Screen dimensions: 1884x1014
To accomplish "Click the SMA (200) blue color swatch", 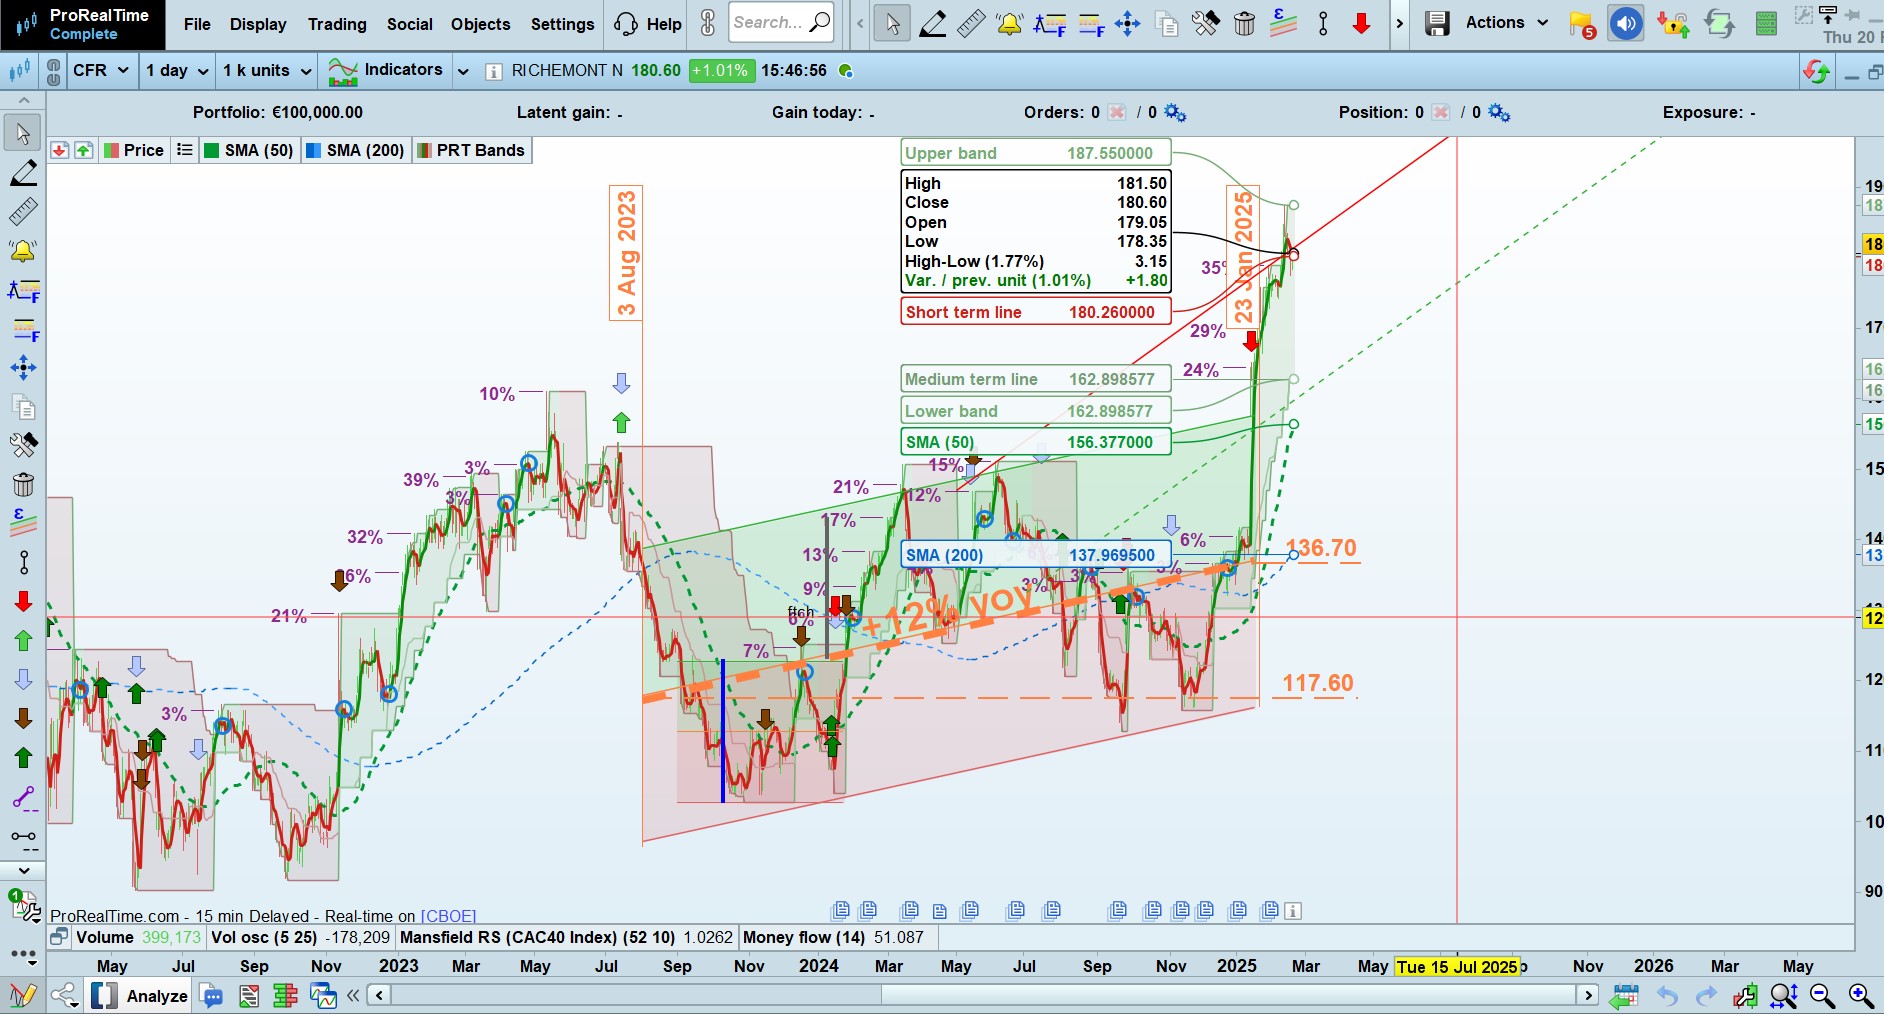I will [x=313, y=150].
